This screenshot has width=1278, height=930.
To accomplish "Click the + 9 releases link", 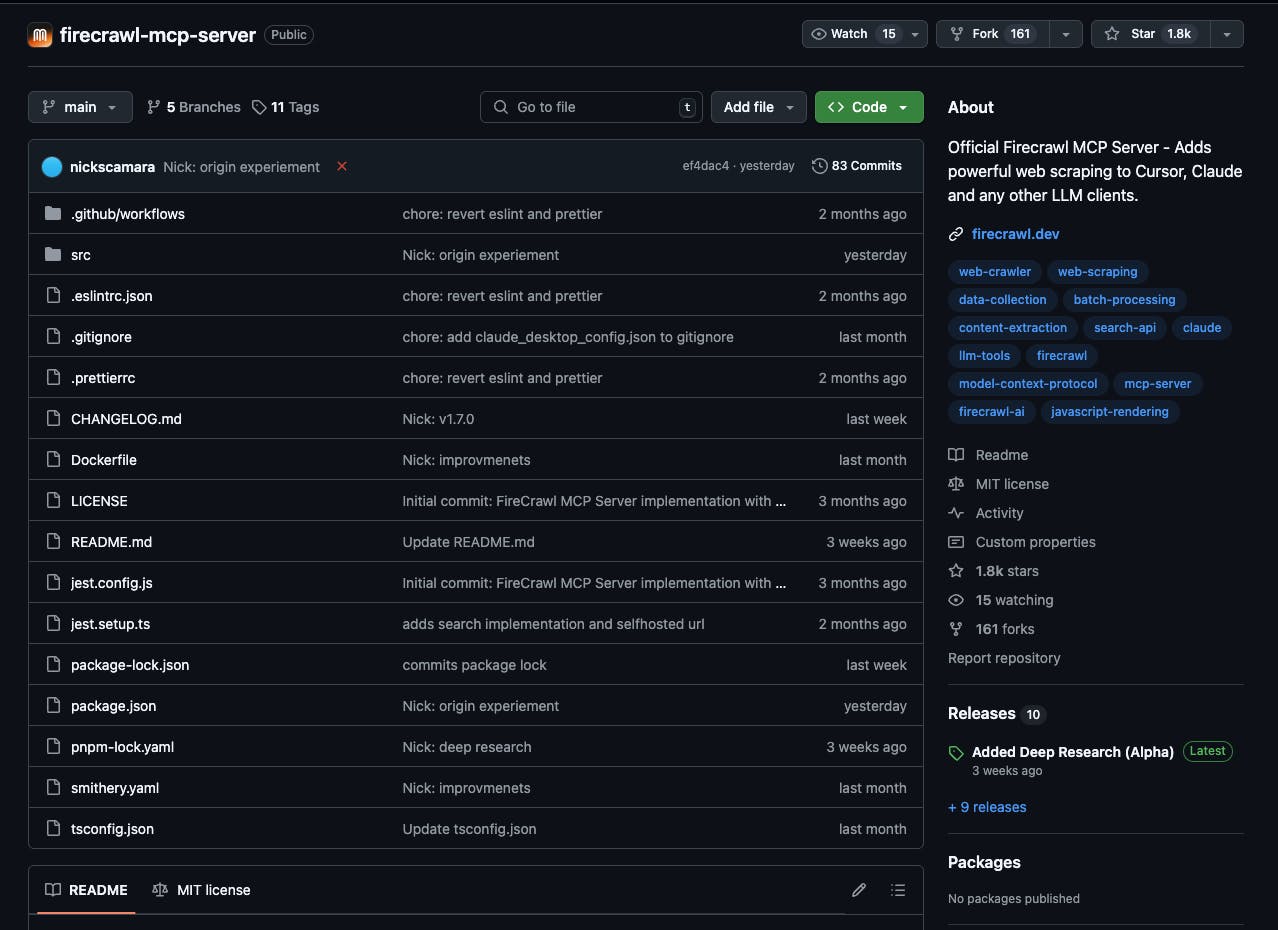I will point(987,807).
